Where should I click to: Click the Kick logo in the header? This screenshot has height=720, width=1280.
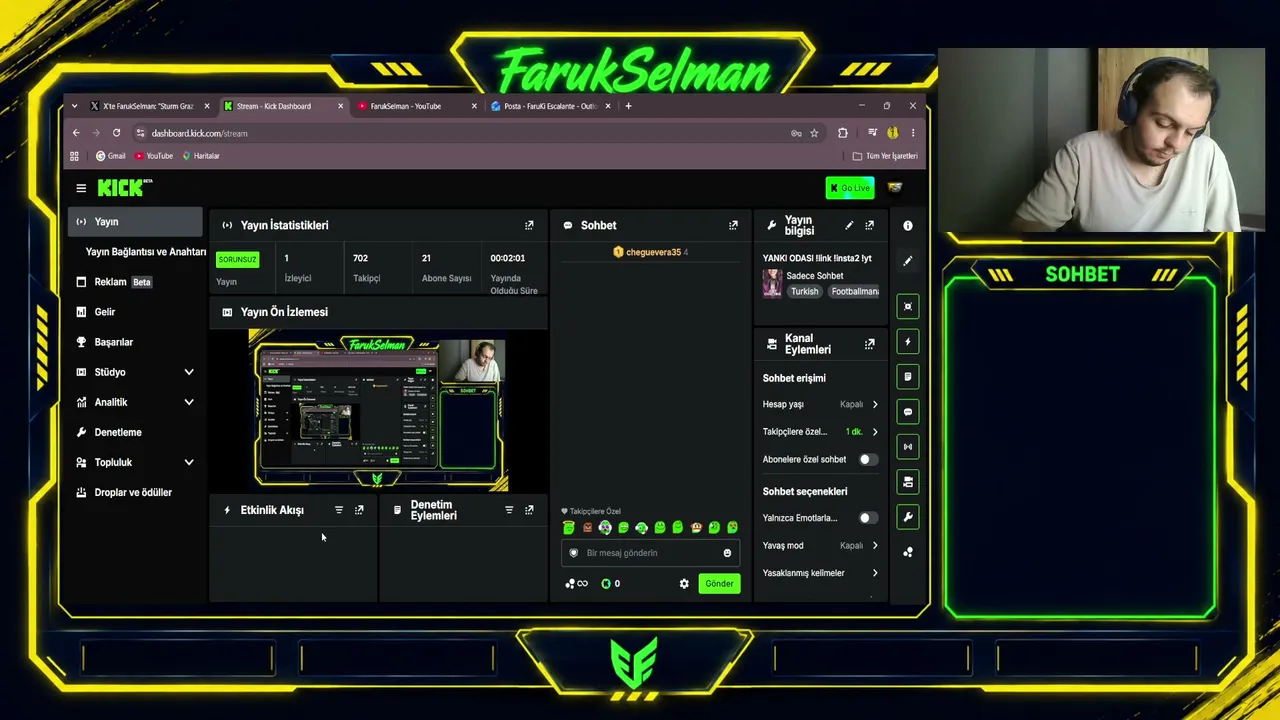pos(125,188)
